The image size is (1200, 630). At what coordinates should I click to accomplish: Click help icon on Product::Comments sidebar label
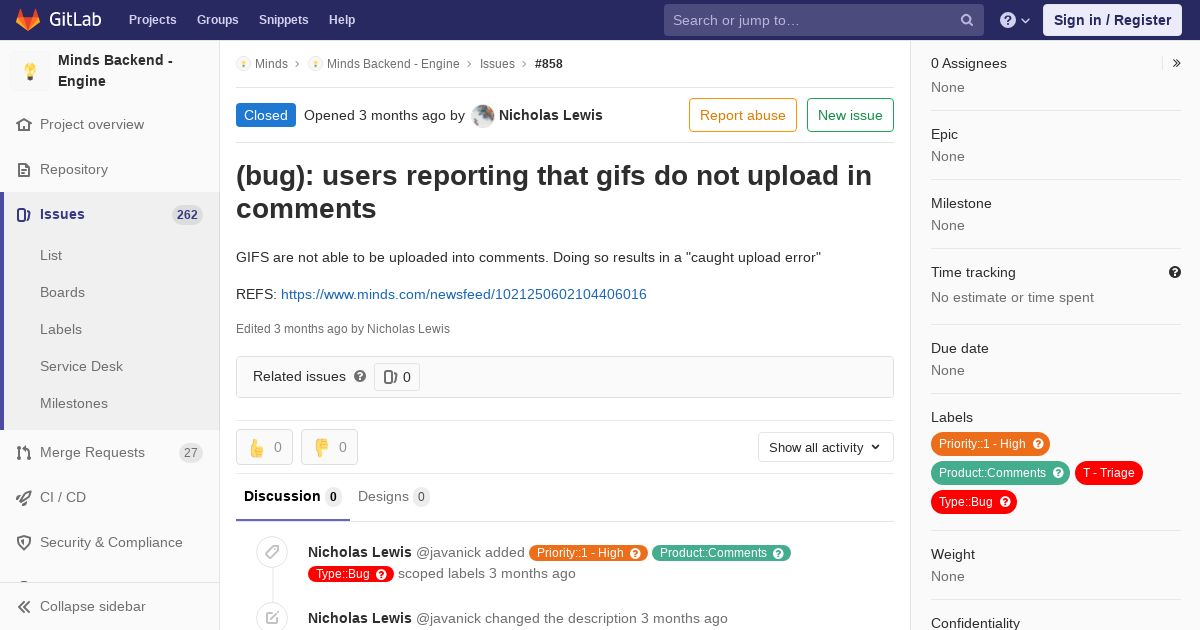coord(1058,473)
